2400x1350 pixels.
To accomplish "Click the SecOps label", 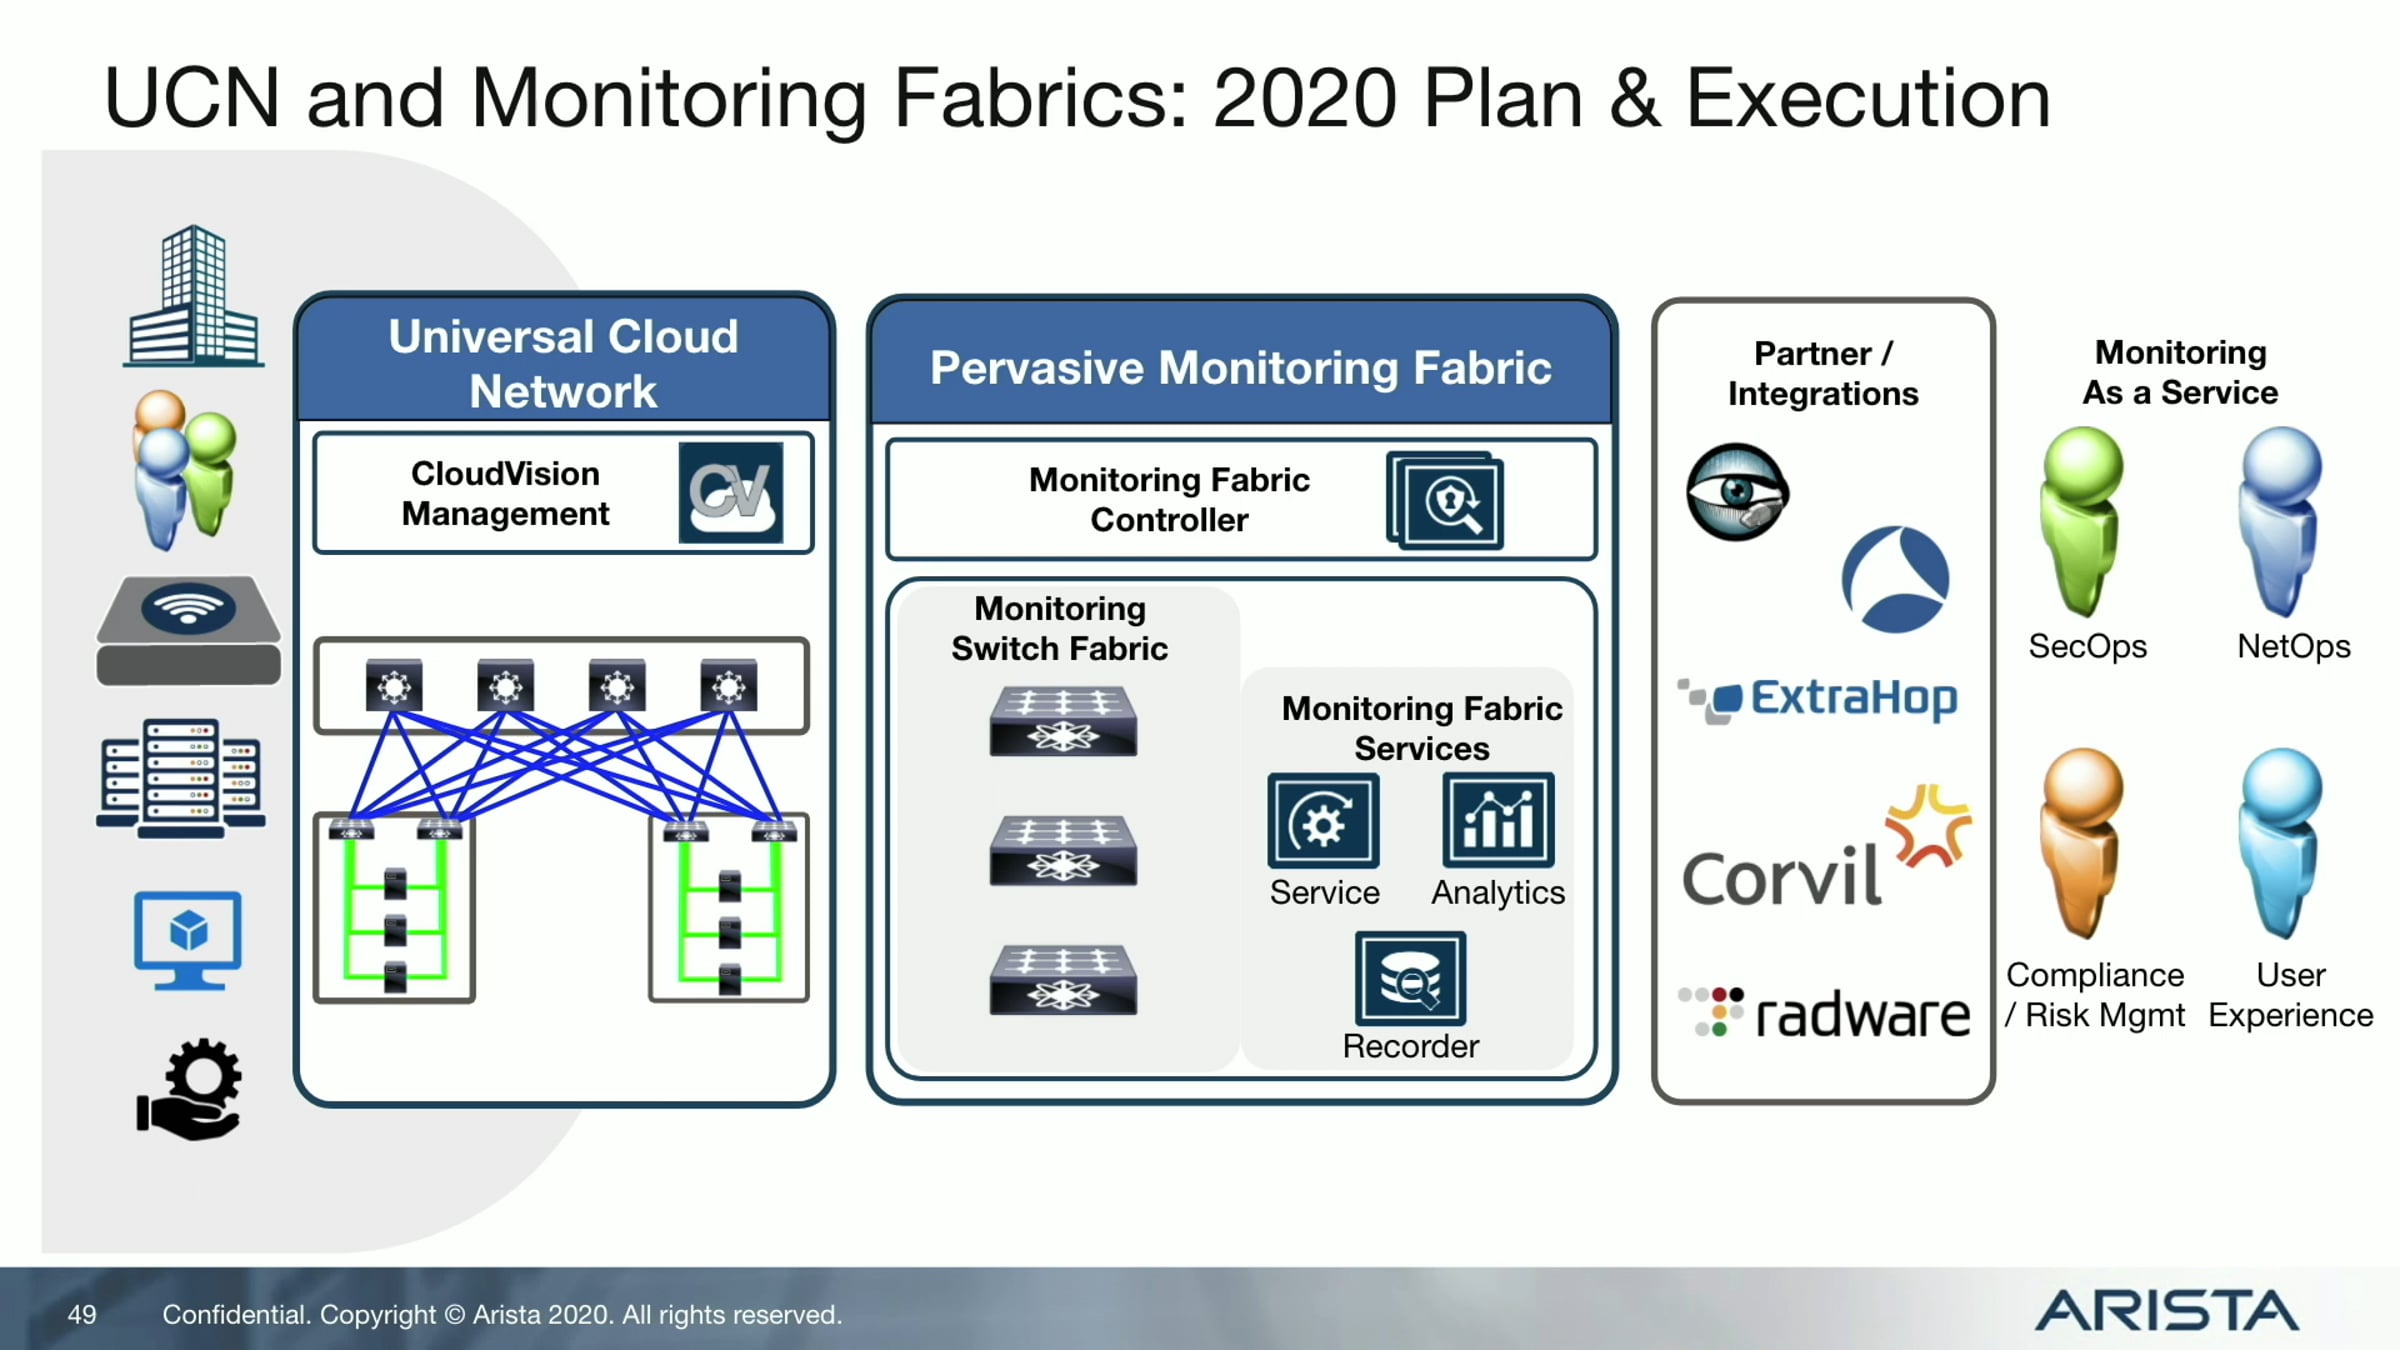I will click(x=2088, y=646).
